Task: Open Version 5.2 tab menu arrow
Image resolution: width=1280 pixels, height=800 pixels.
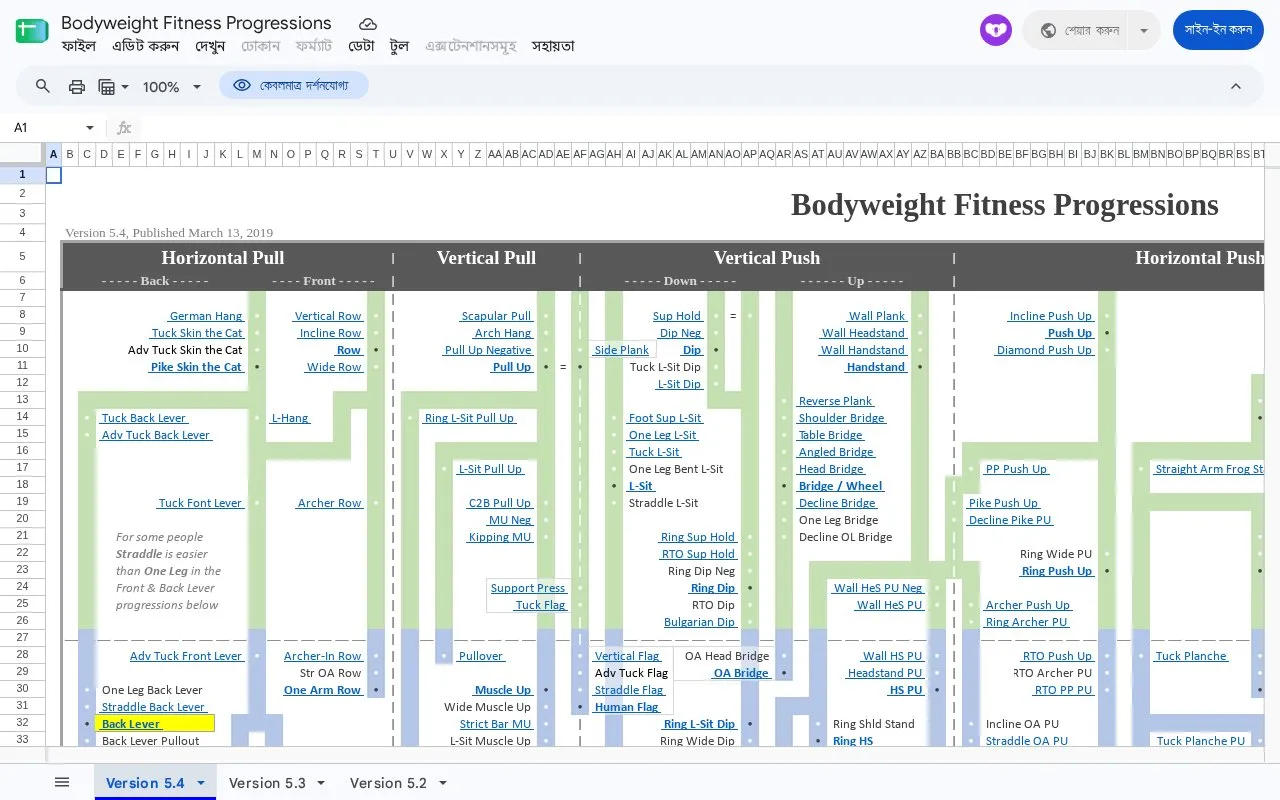Action: coord(443,783)
